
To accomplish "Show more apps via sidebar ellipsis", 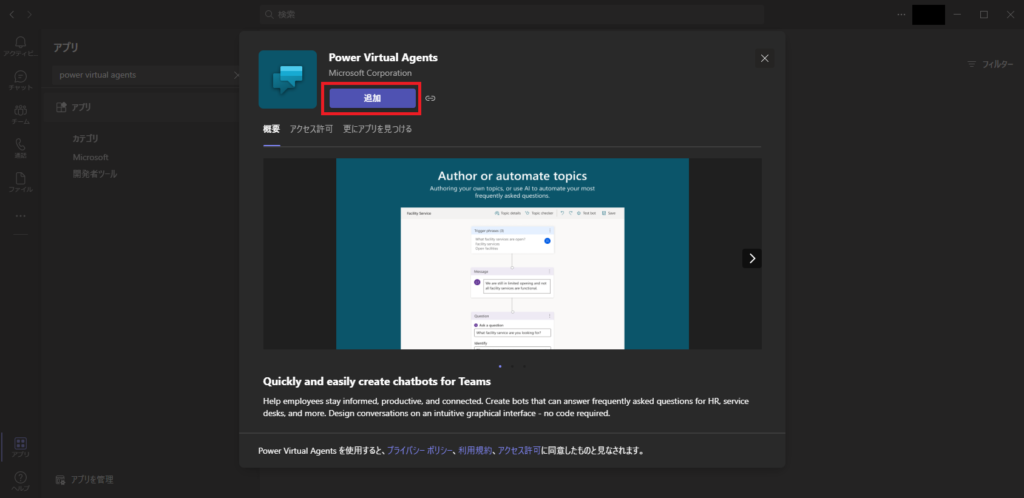I will [x=20, y=215].
